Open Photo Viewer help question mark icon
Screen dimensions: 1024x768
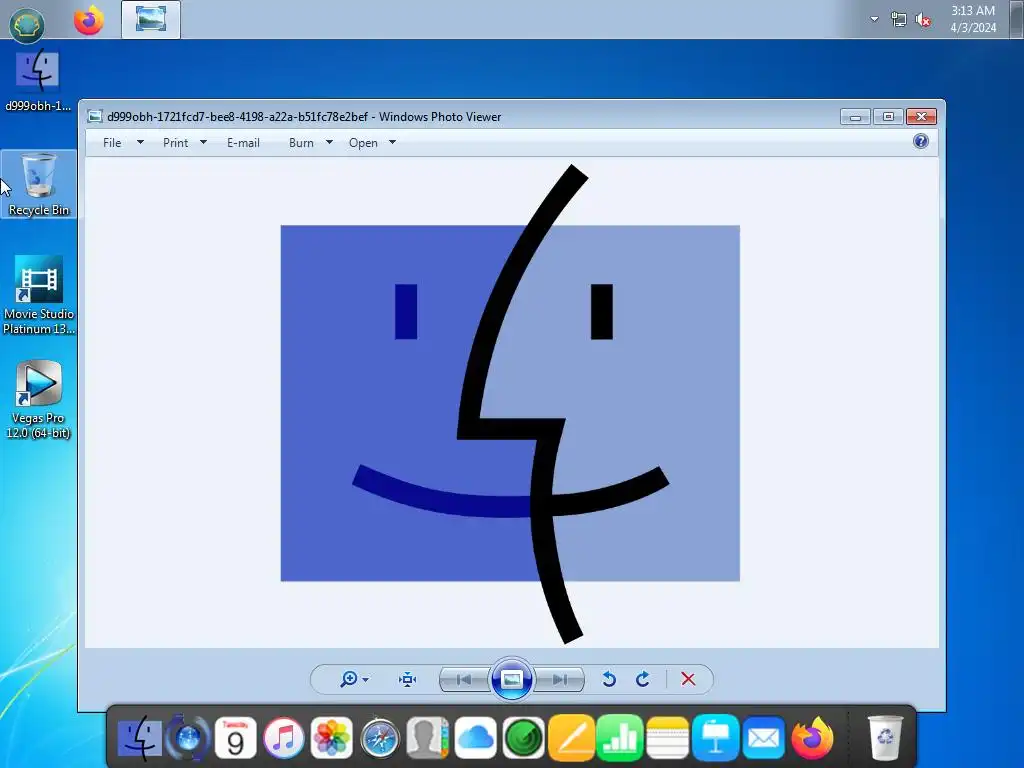[x=921, y=141]
